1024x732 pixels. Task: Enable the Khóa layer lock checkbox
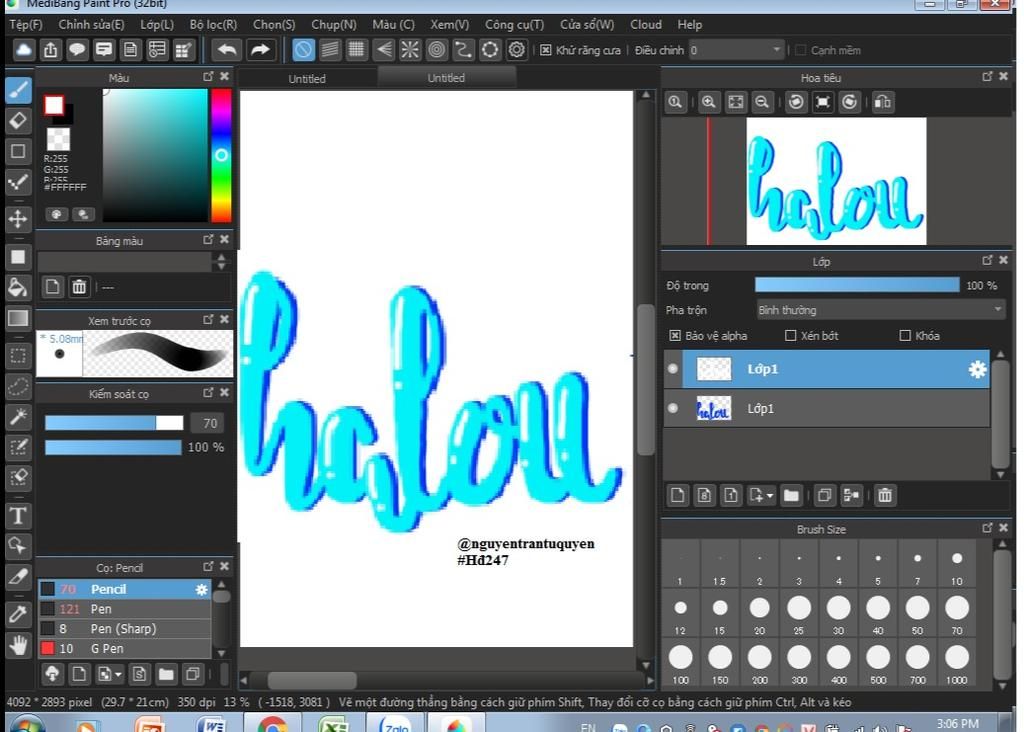point(904,336)
